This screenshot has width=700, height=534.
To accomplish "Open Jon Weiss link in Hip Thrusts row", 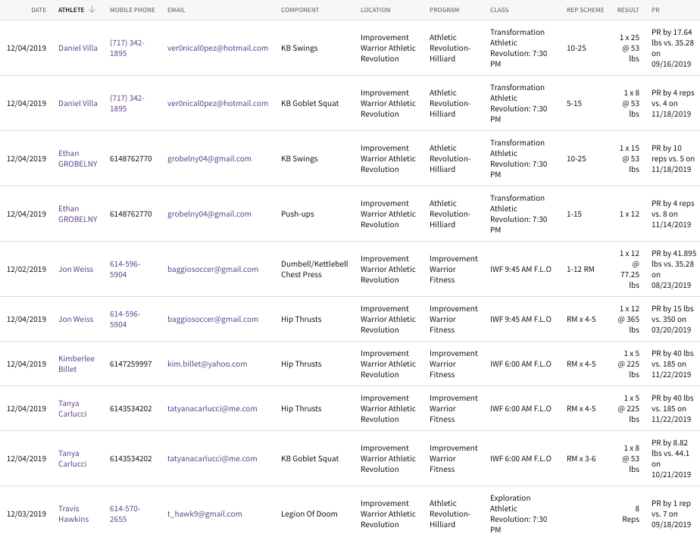I will 76,319.
